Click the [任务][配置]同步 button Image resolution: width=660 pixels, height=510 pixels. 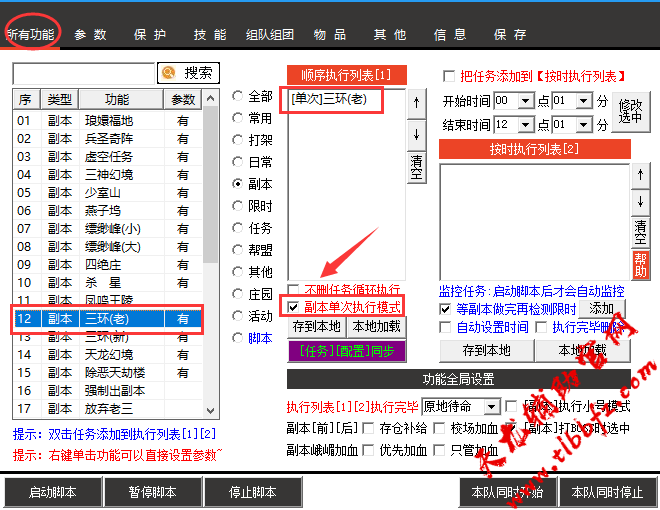tap(347, 351)
